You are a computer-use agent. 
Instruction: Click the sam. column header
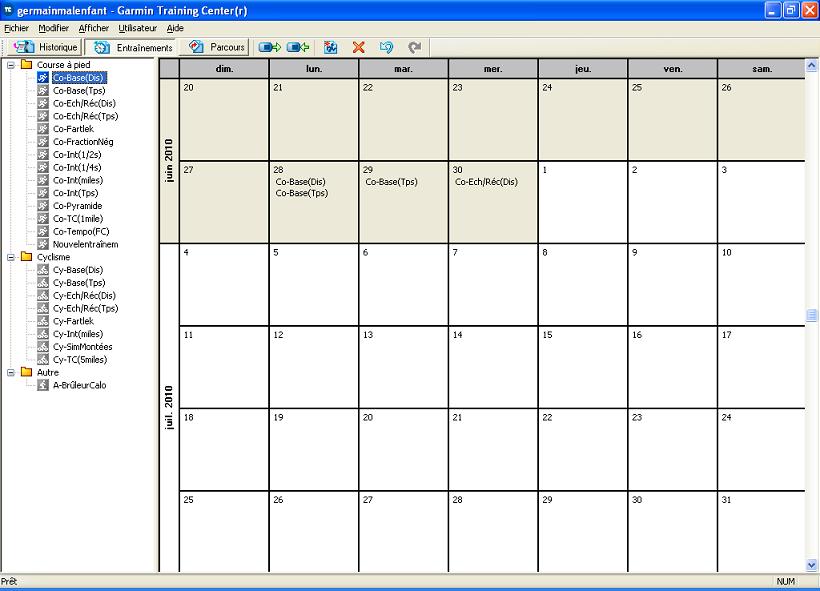click(x=761, y=69)
